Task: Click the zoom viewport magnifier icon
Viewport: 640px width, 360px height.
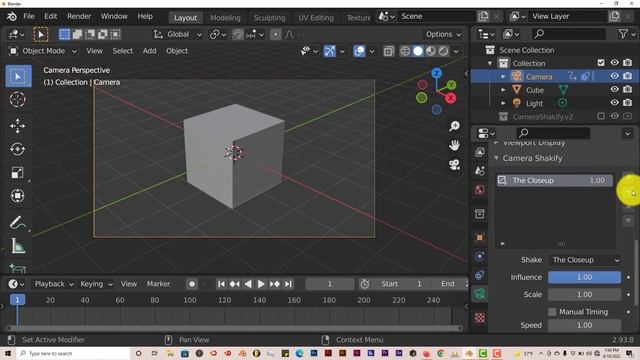Action: click(x=454, y=126)
